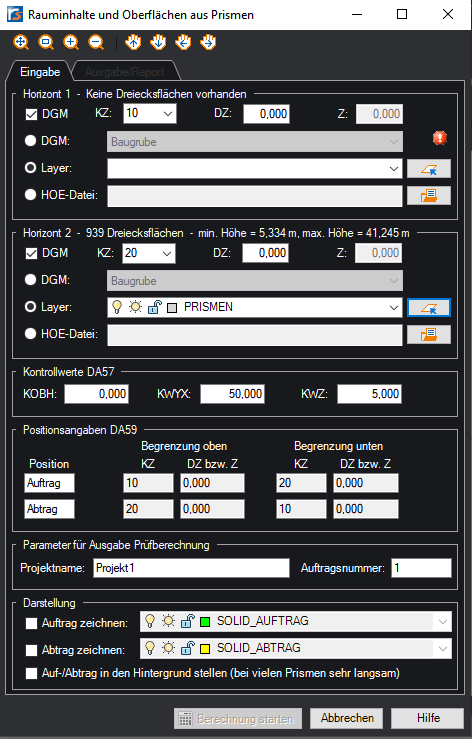The image size is (472, 739).
Task: Enable the Auftrag zeichnen checkbox
Action: click(31, 624)
